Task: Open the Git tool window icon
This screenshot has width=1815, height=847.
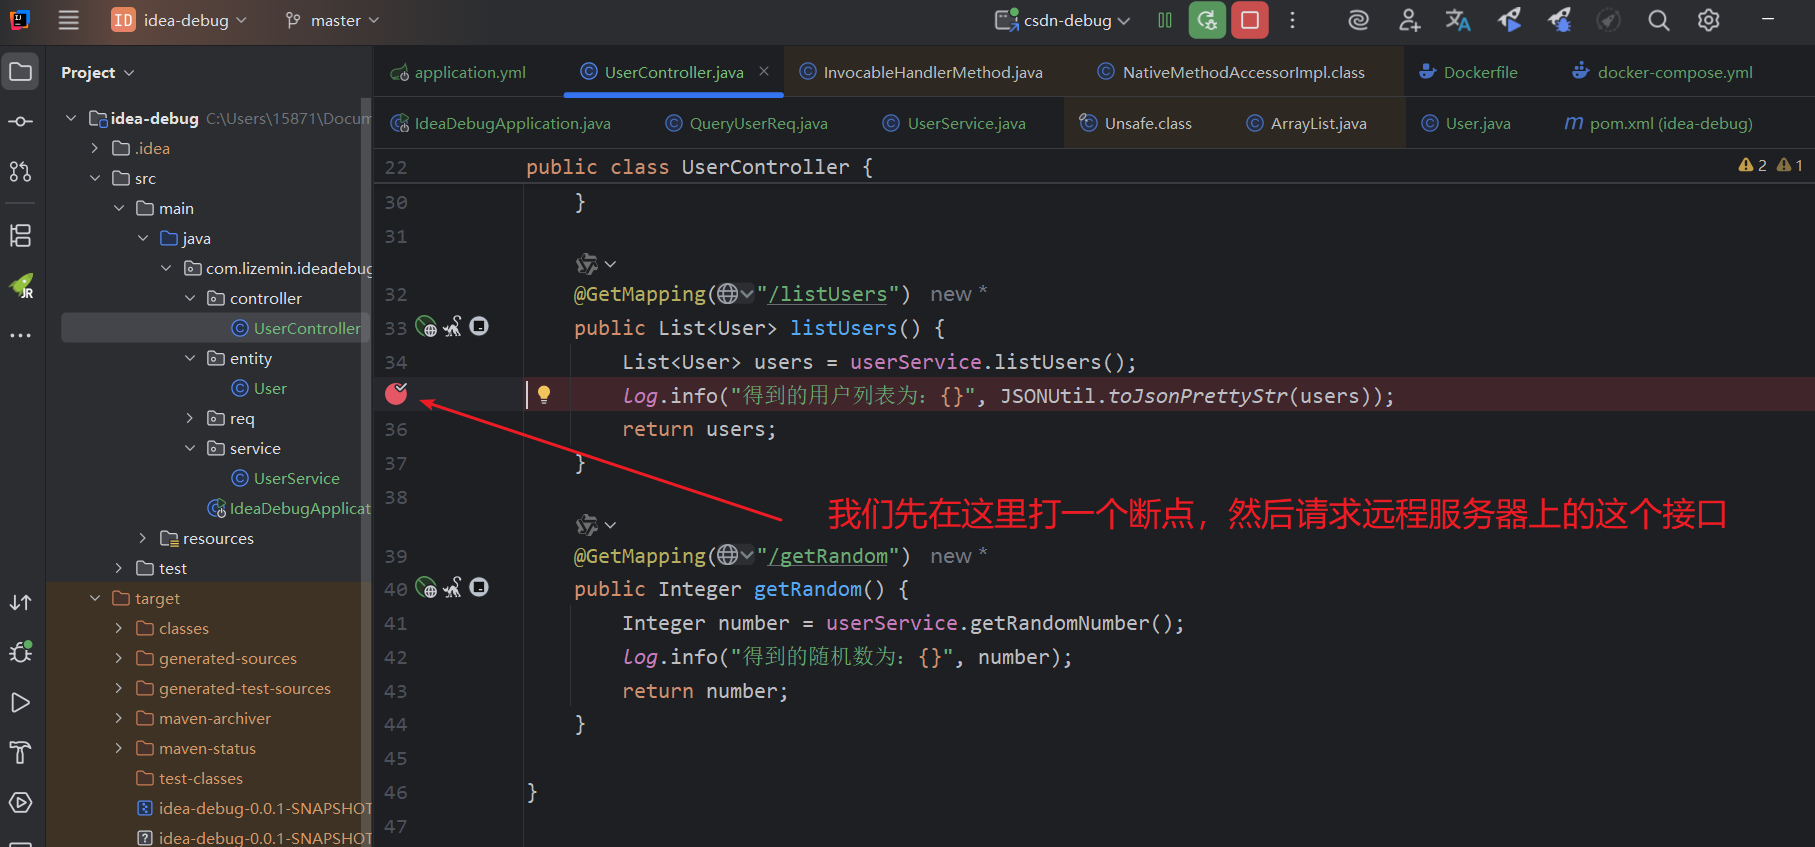Action: point(20,603)
